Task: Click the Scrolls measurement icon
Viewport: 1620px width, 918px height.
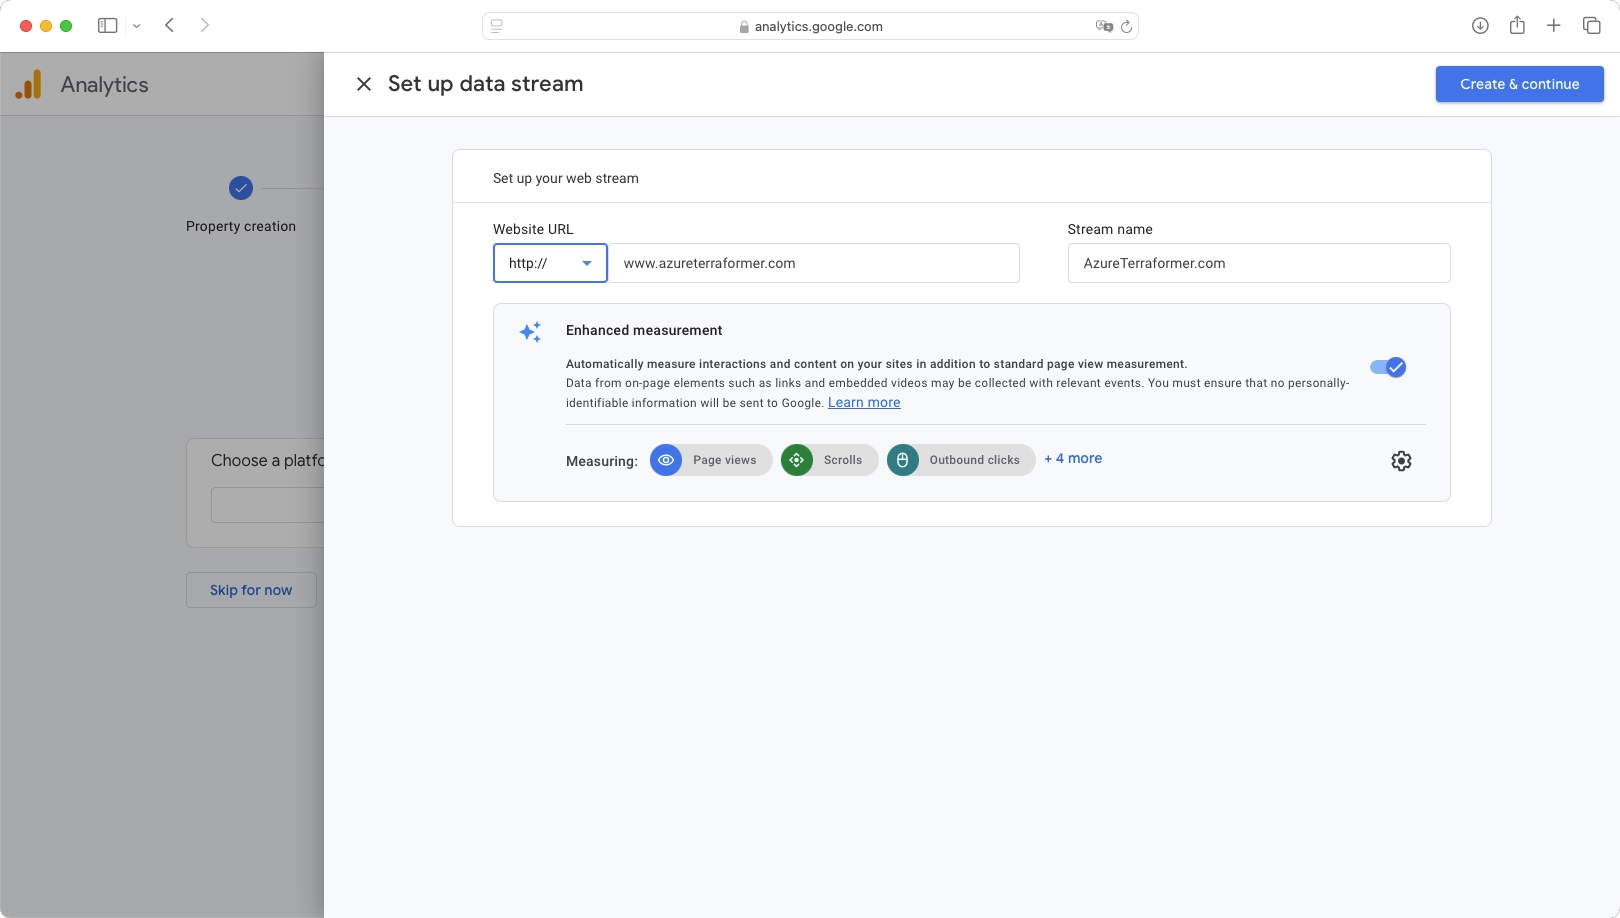Action: [x=797, y=460]
